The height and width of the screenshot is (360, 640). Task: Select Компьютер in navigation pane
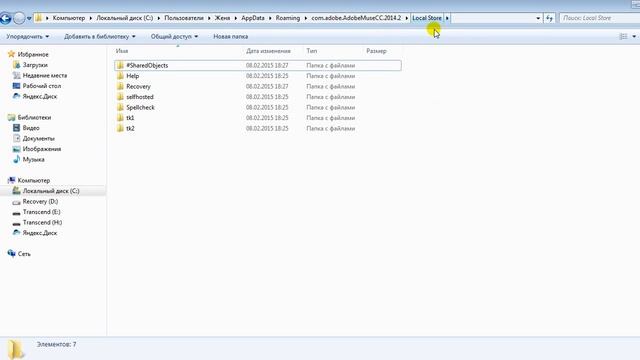34,180
